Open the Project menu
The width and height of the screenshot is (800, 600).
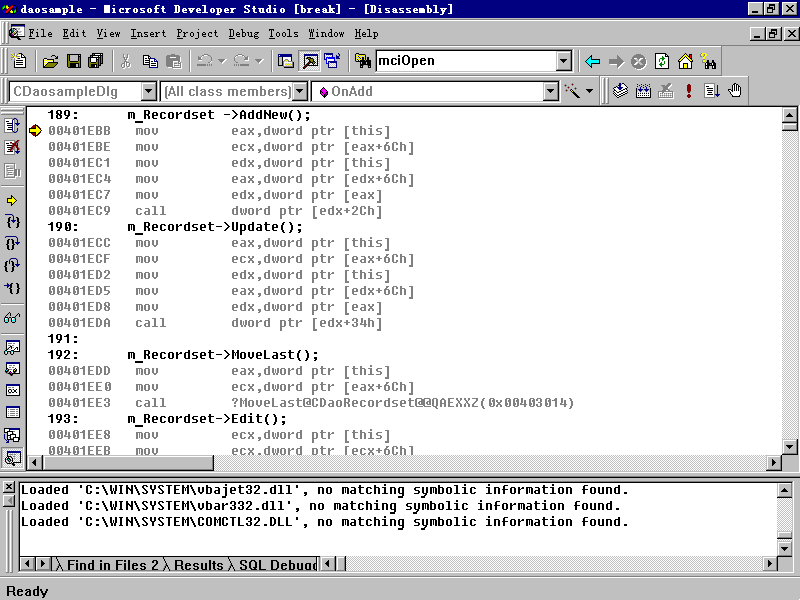[197, 34]
